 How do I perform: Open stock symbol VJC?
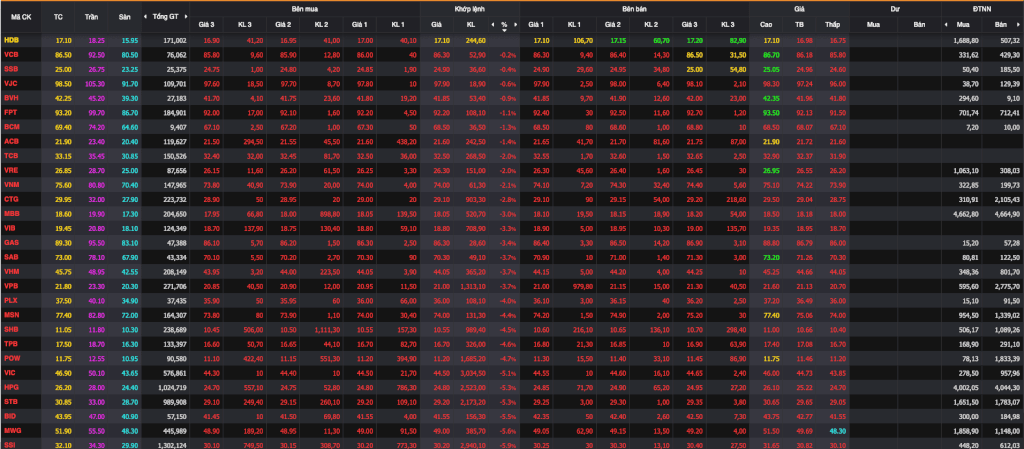coord(11,83)
